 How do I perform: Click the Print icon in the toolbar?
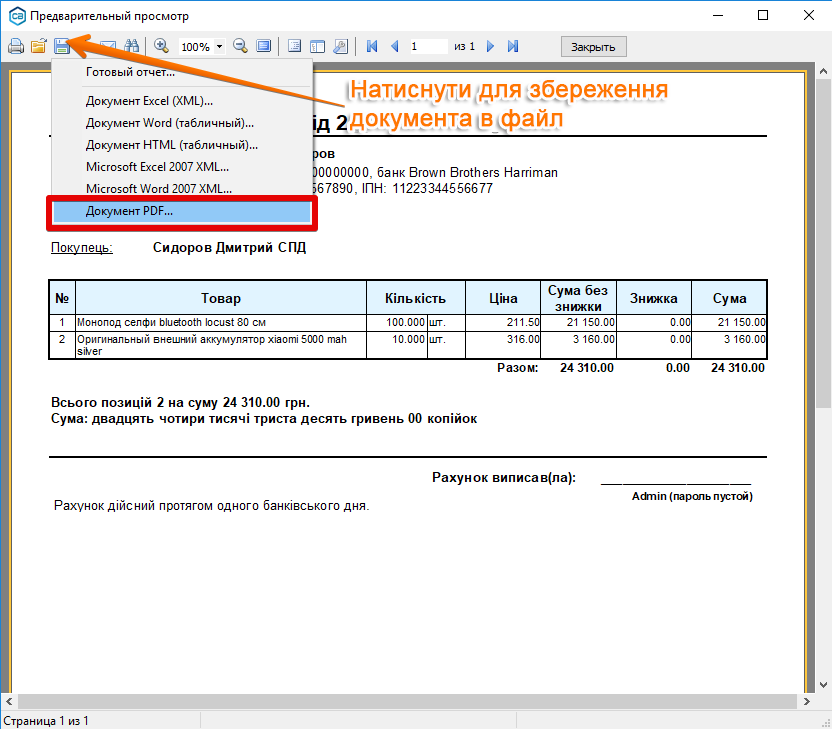[16, 46]
